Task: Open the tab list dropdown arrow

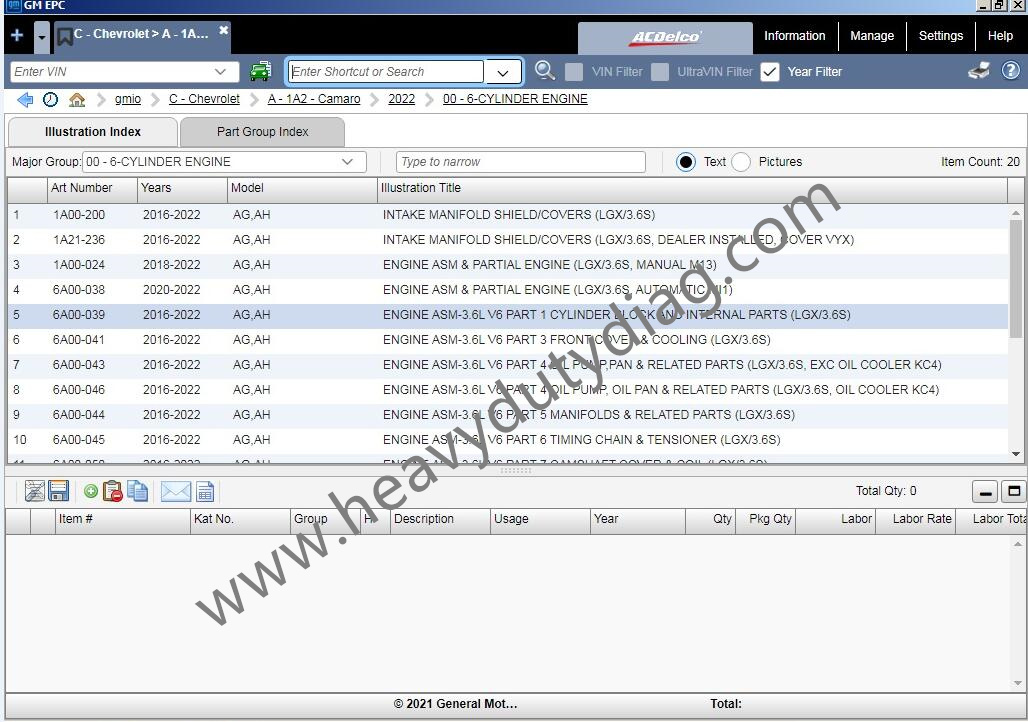Action: click(41, 37)
